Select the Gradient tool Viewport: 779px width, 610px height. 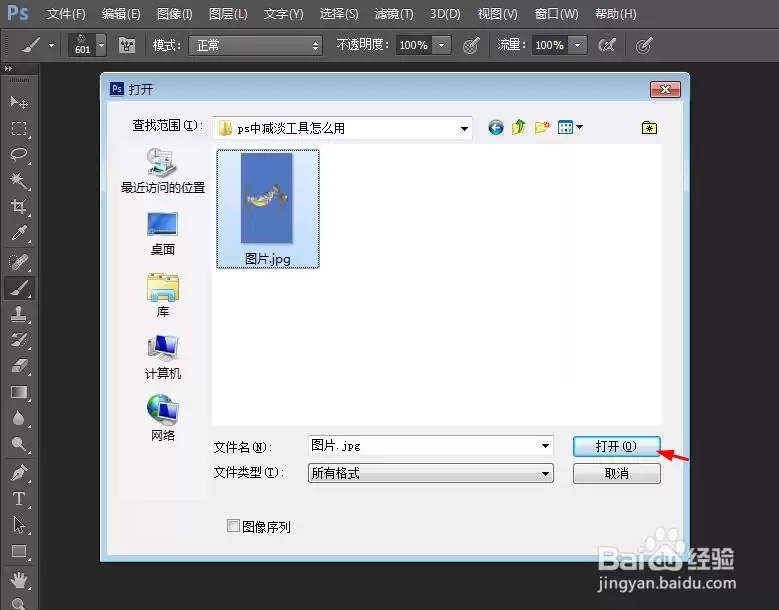coord(19,392)
